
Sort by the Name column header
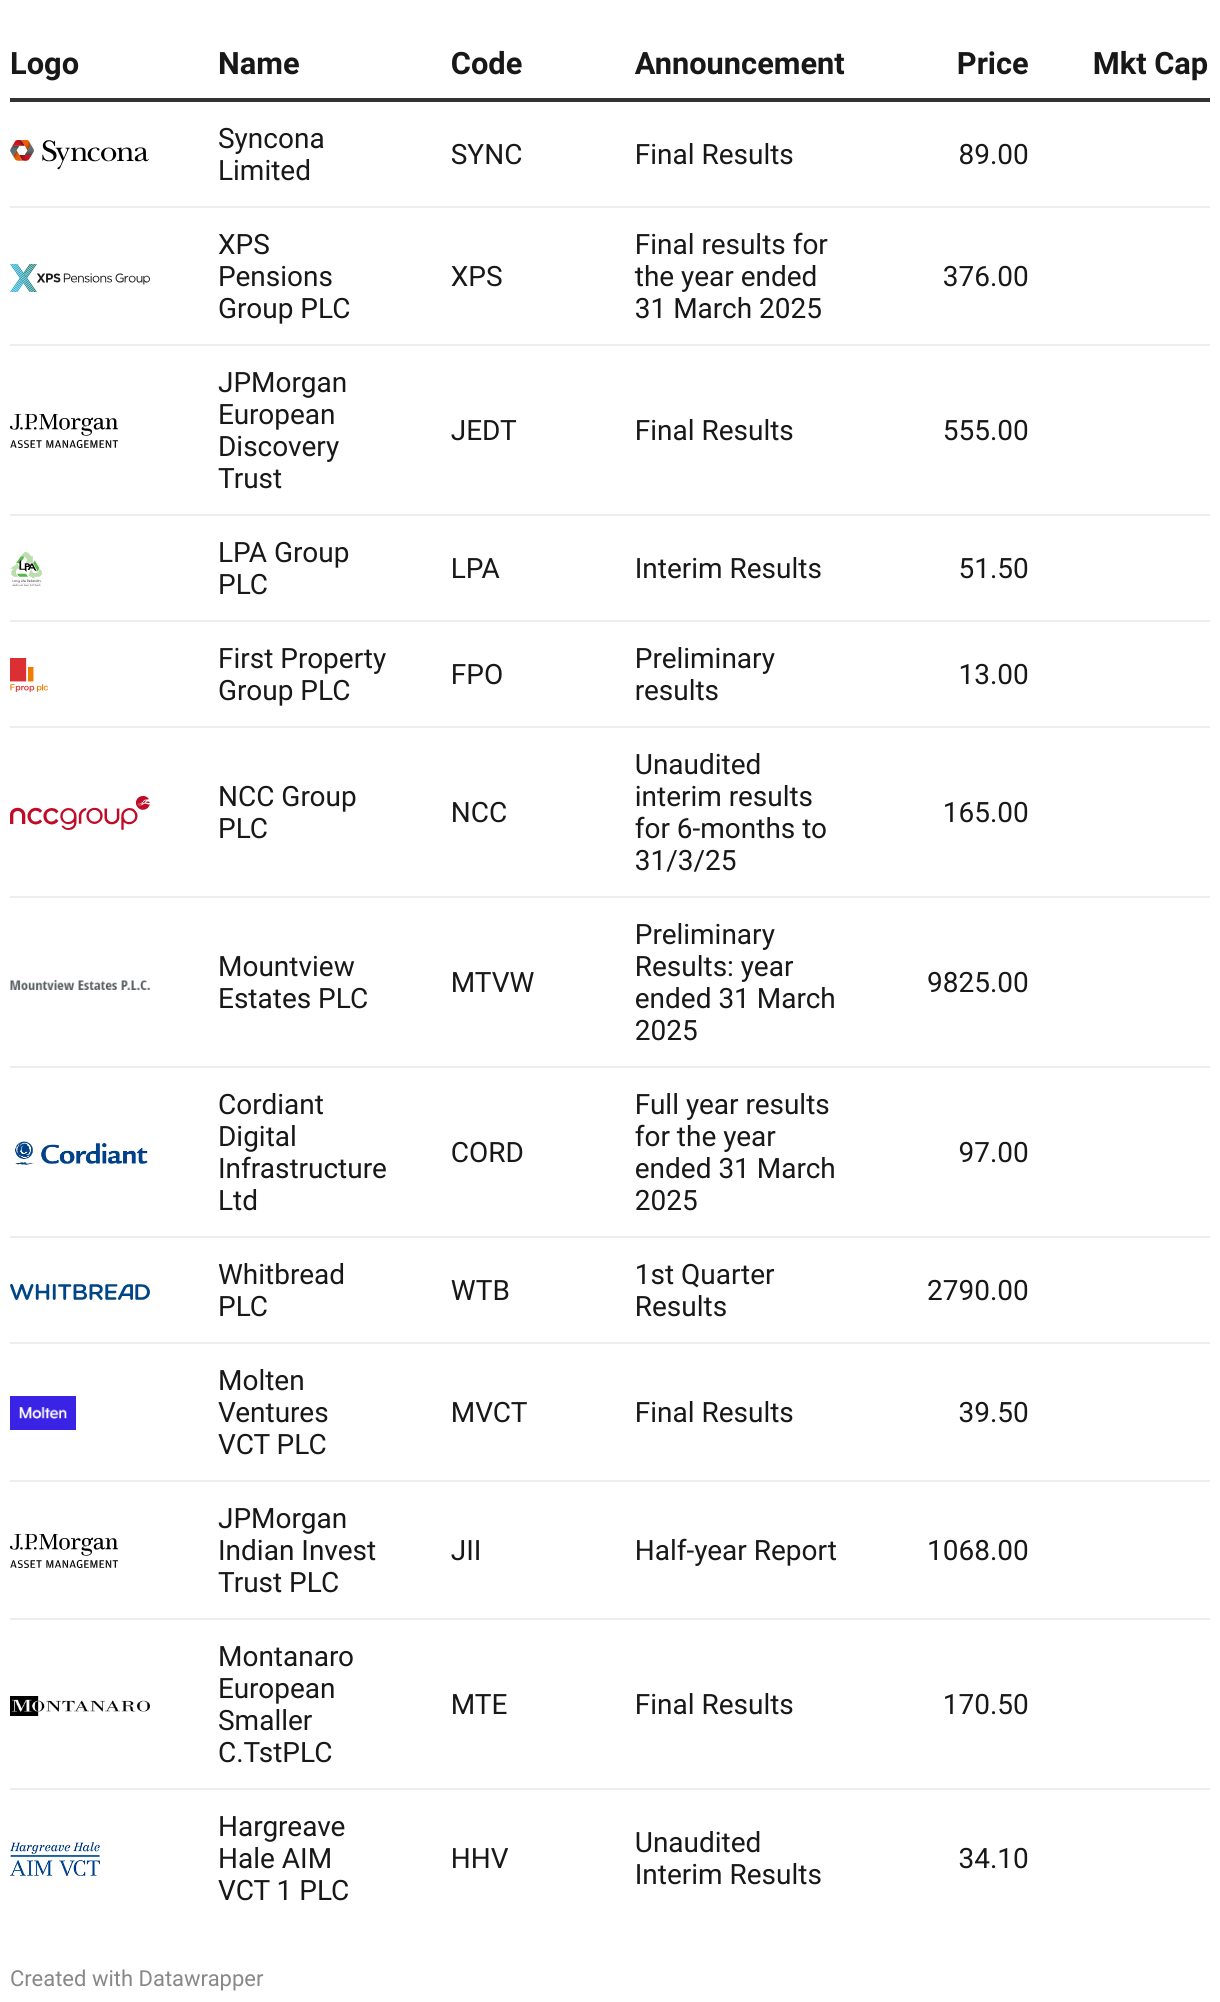coord(259,64)
